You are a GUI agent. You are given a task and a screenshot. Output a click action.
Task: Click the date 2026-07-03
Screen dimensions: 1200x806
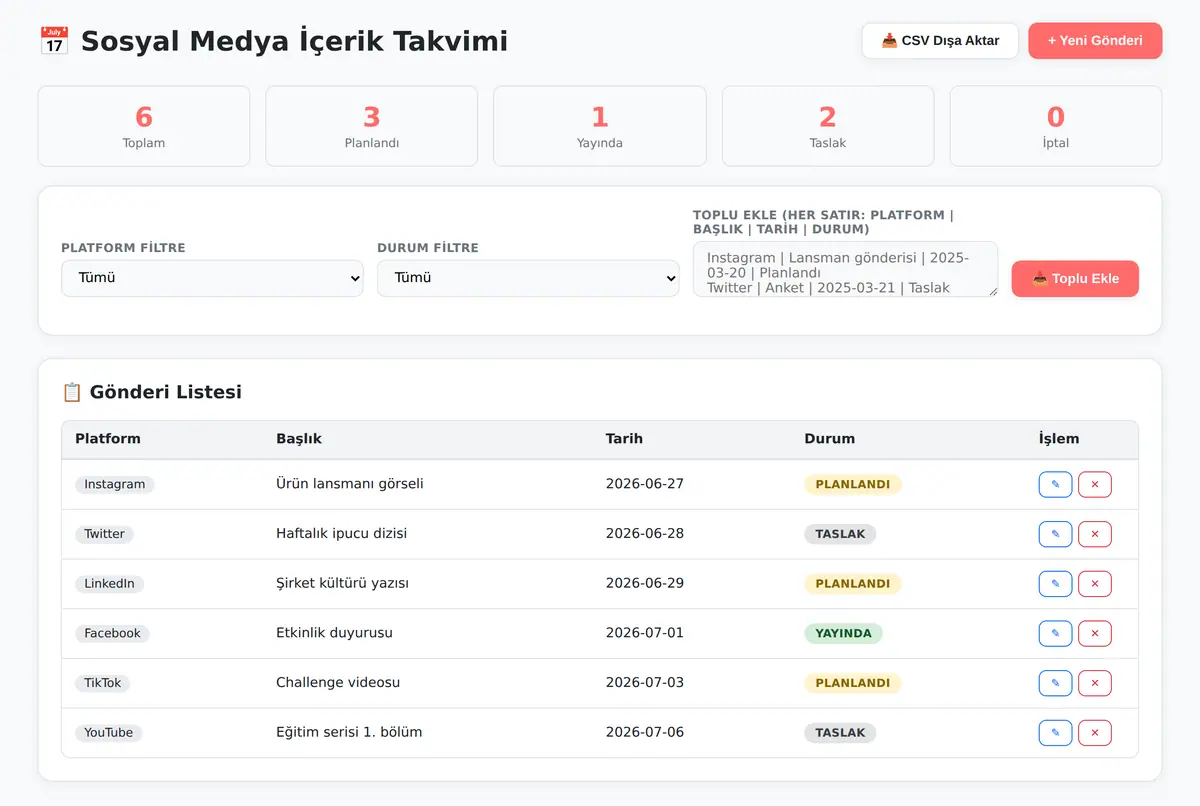645,683
